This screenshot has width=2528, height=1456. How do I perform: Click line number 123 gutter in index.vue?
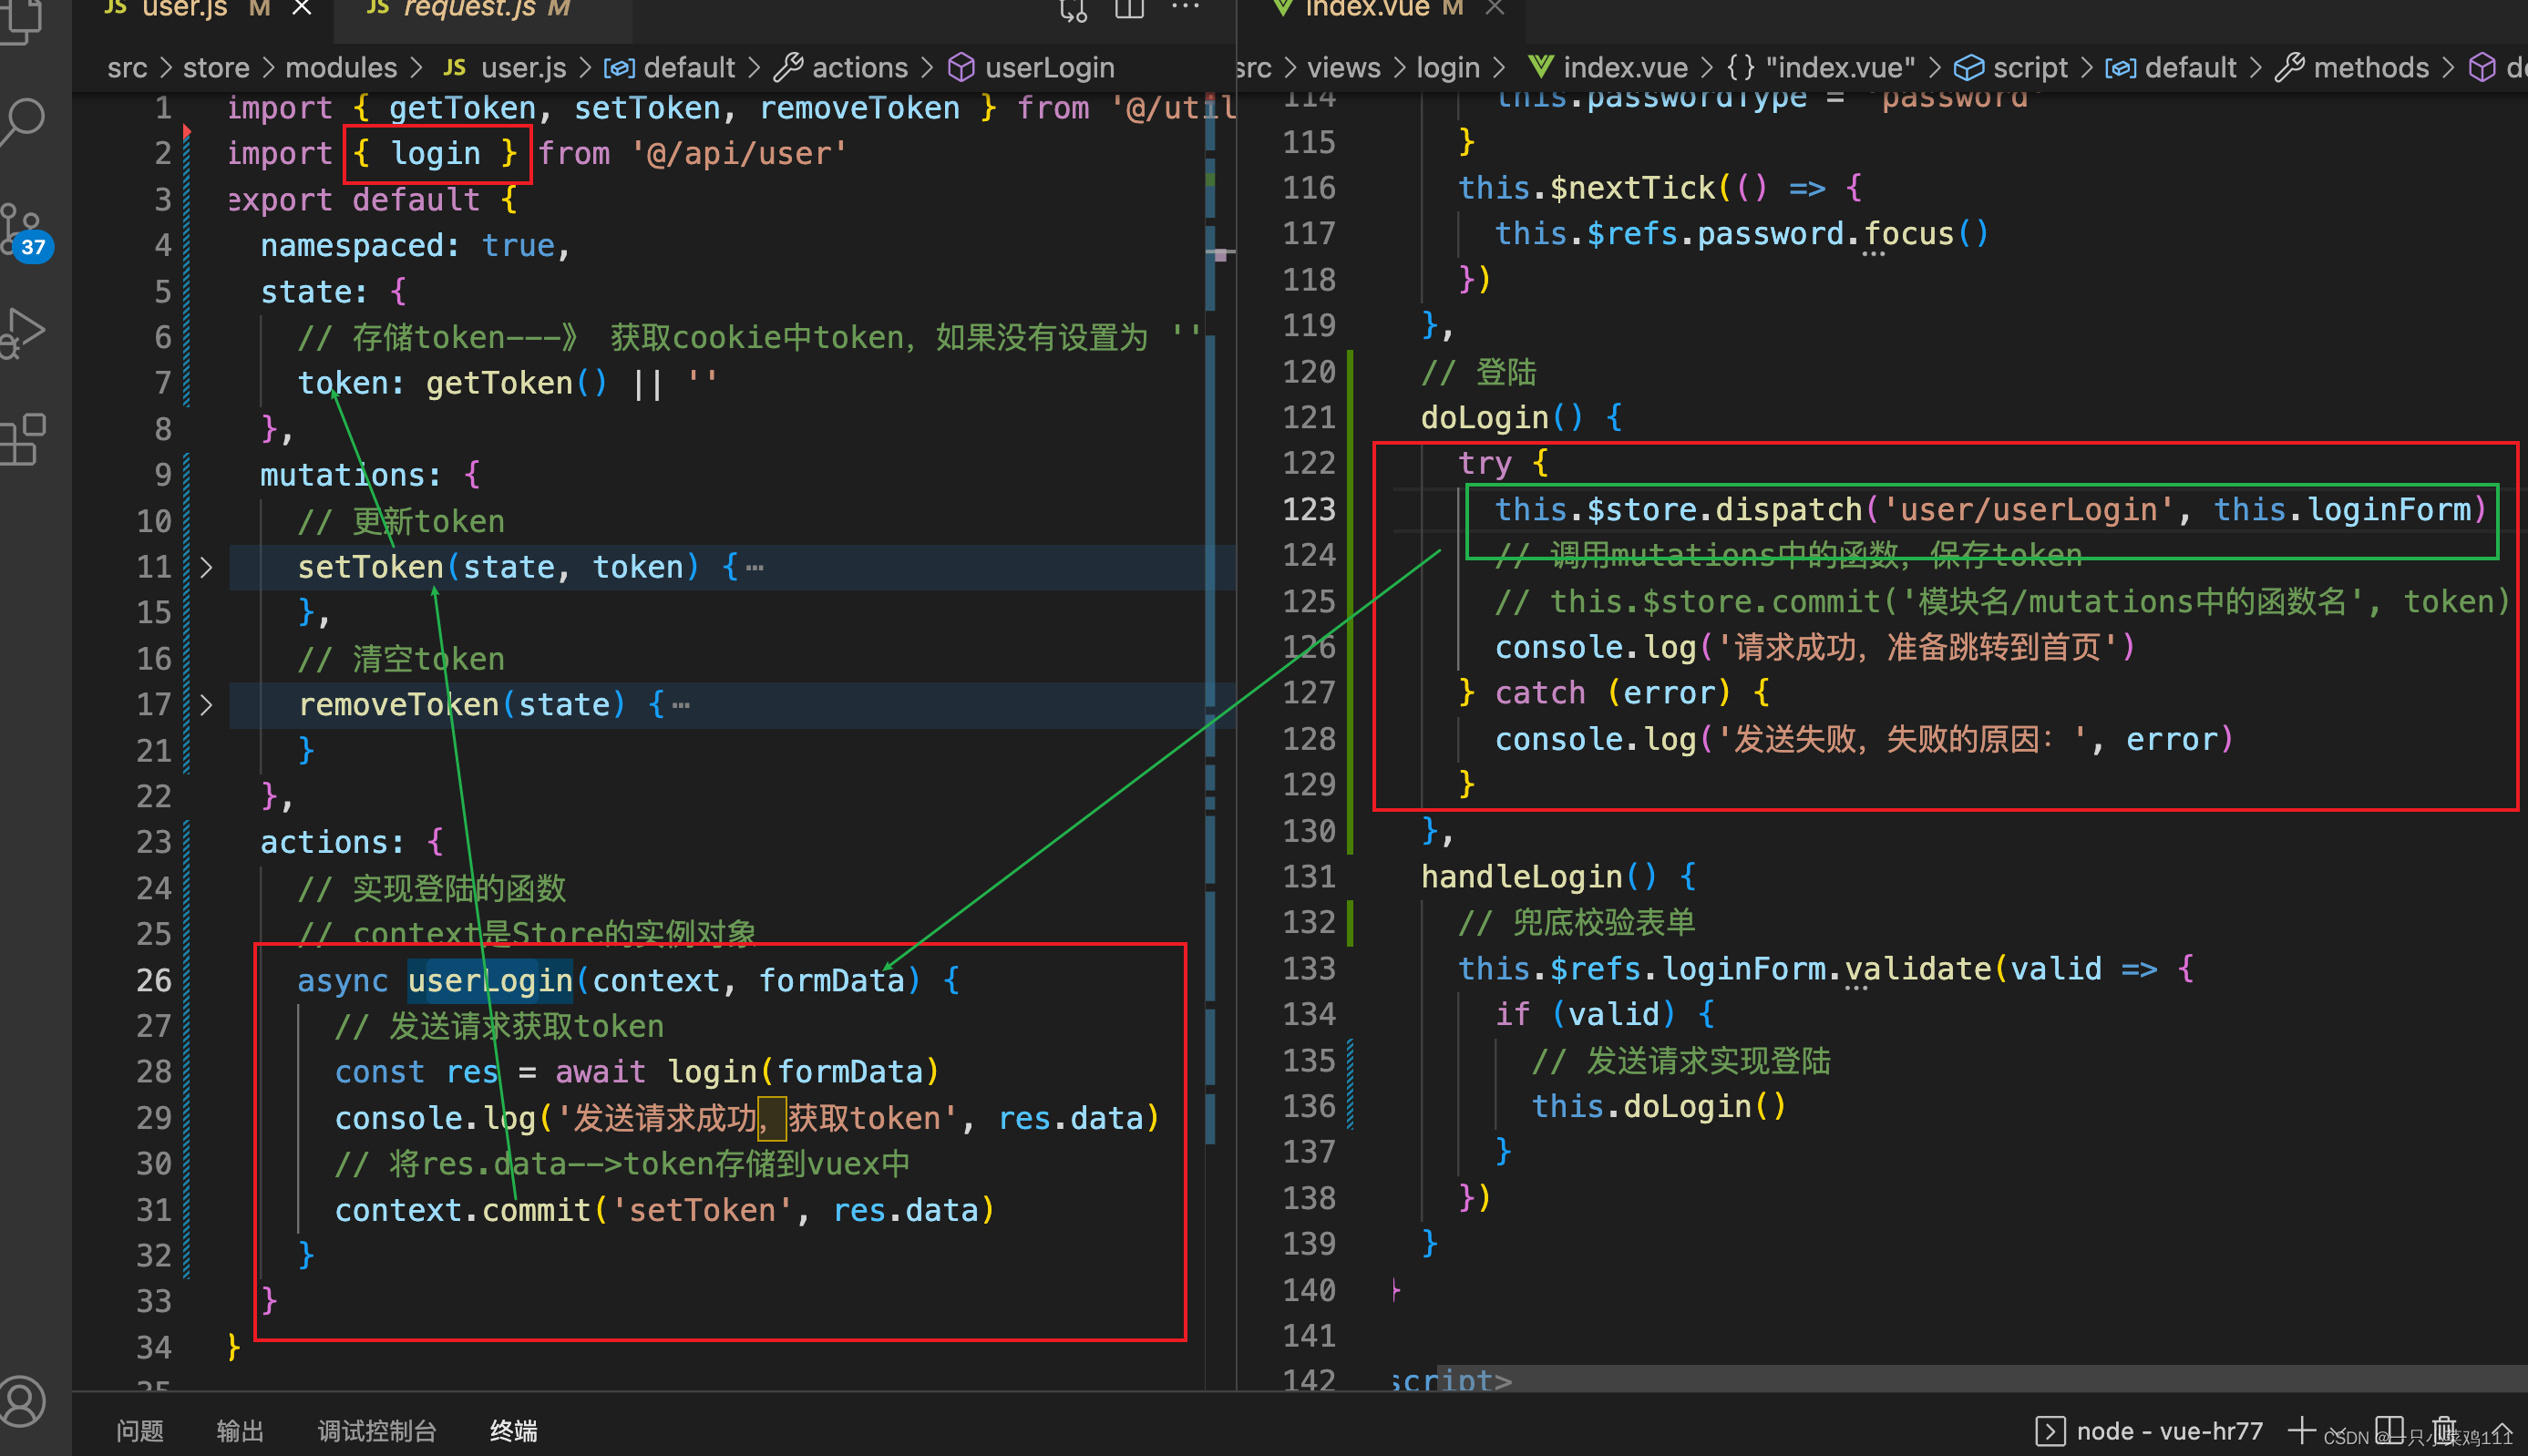pos(1308,510)
